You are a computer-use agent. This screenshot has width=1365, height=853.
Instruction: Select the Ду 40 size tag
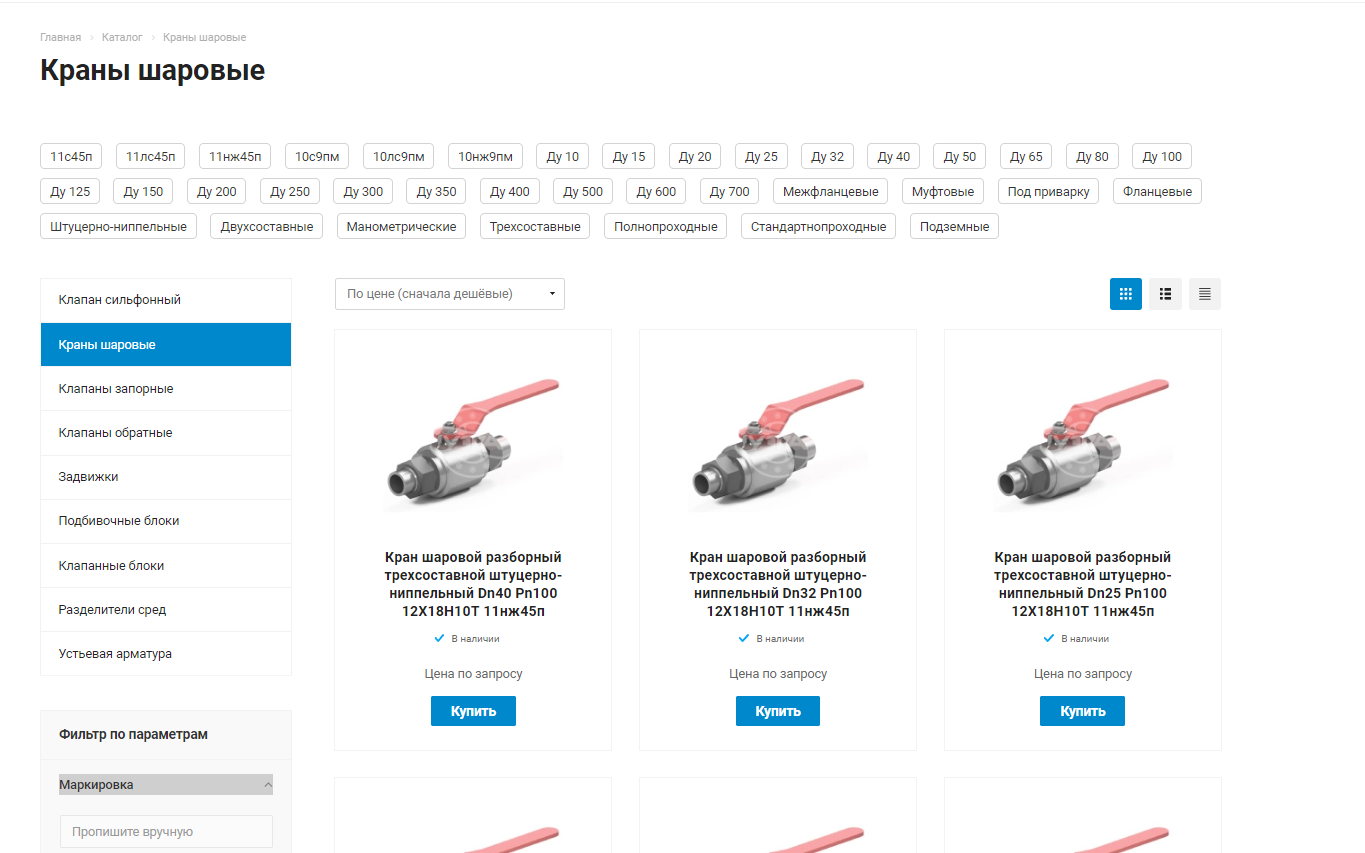tap(894, 156)
